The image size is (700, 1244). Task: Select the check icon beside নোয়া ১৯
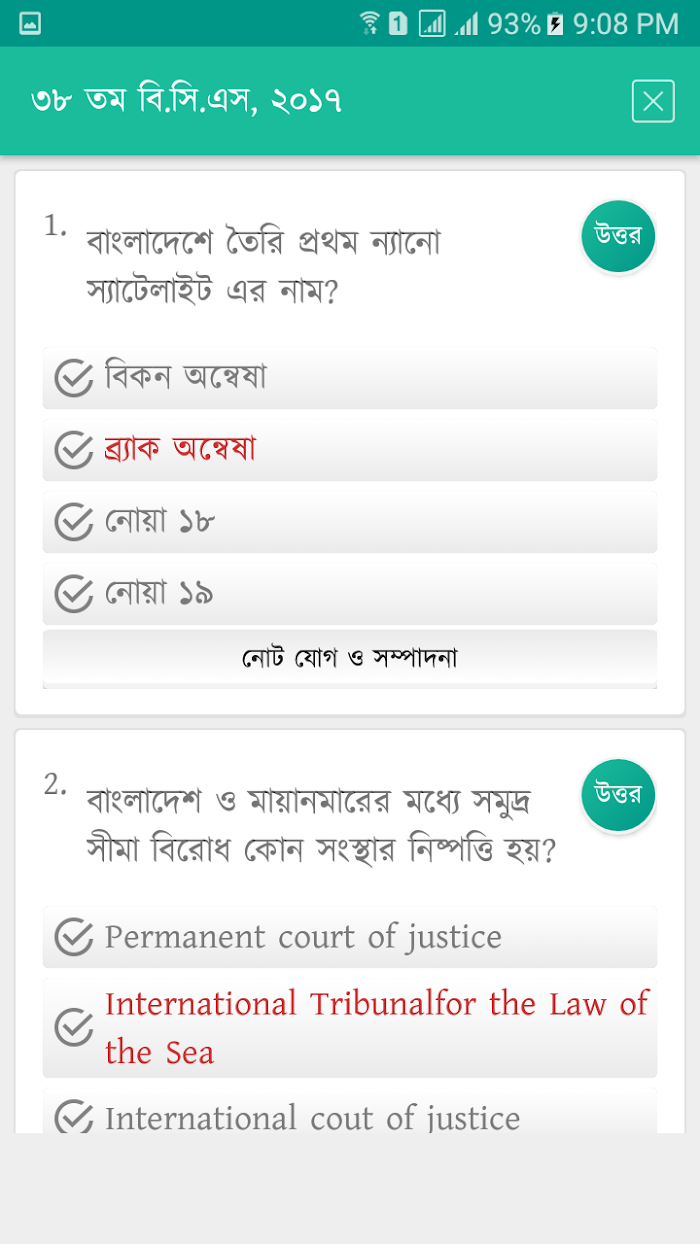click(73, 594)
